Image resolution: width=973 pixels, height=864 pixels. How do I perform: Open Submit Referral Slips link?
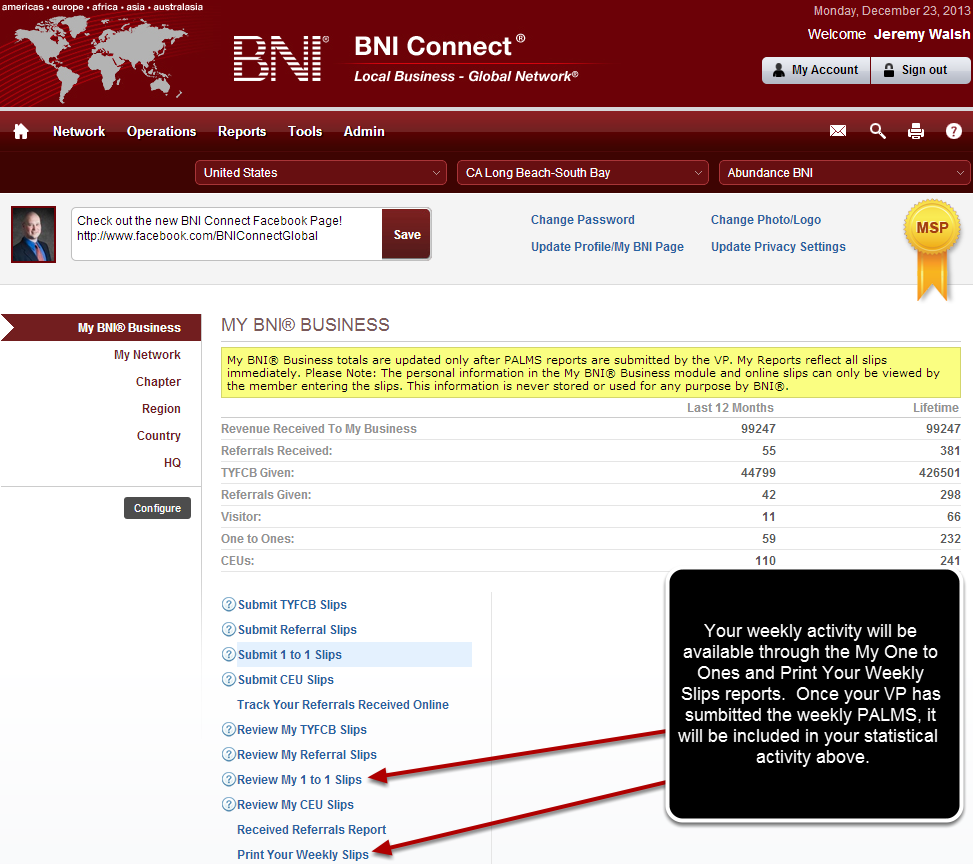pos(297,629)
